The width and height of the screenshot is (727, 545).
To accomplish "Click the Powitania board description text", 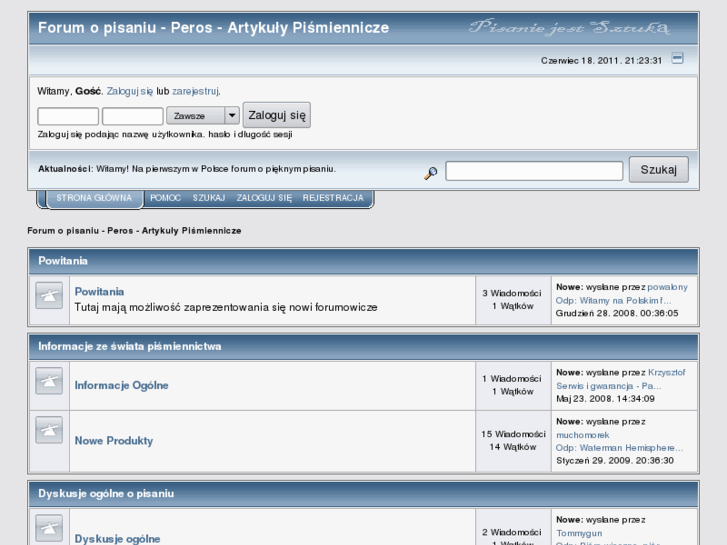I will coord(226,308).
